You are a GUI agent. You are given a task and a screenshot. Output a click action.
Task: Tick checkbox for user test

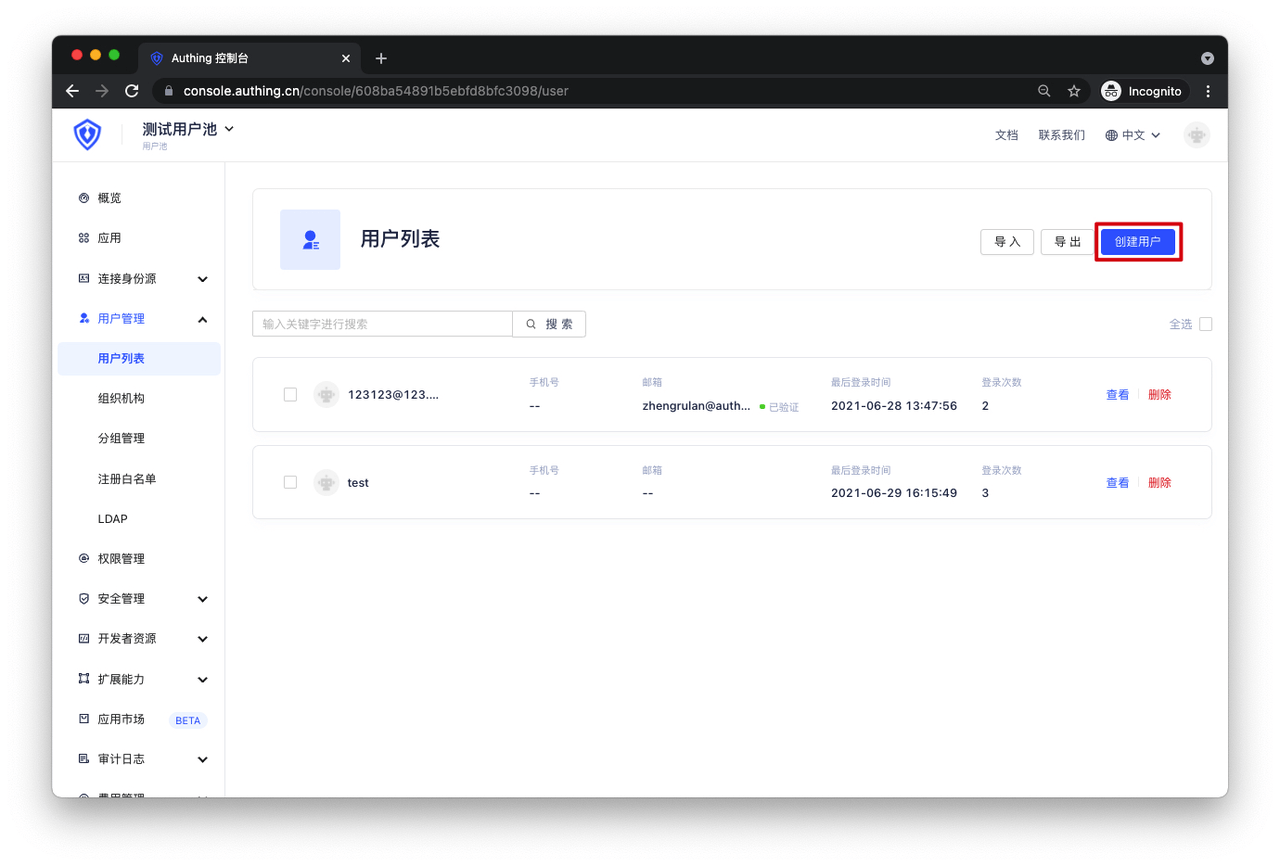(290, 482)
